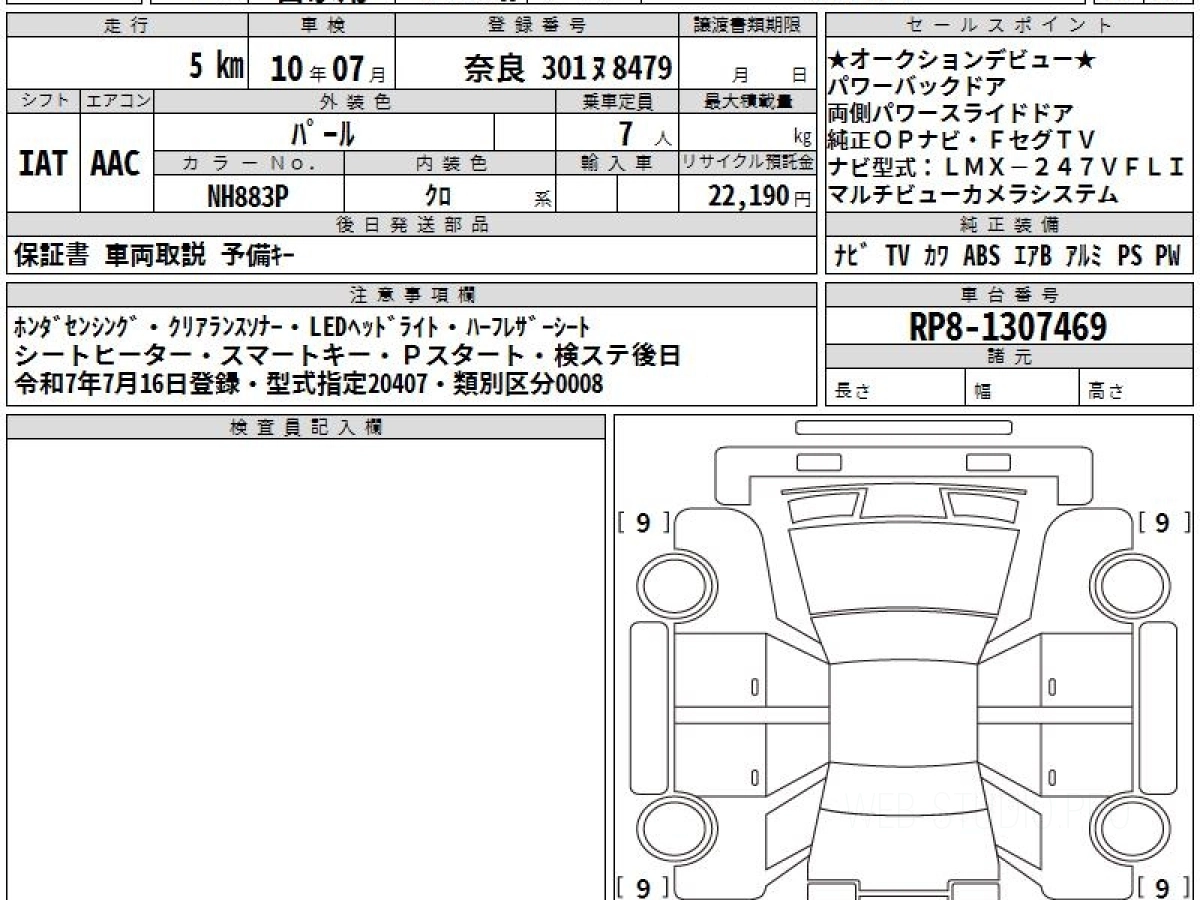Select the ホンダセンシング notes line
The height and width of the screenshot is (900, 1200).
302,327
